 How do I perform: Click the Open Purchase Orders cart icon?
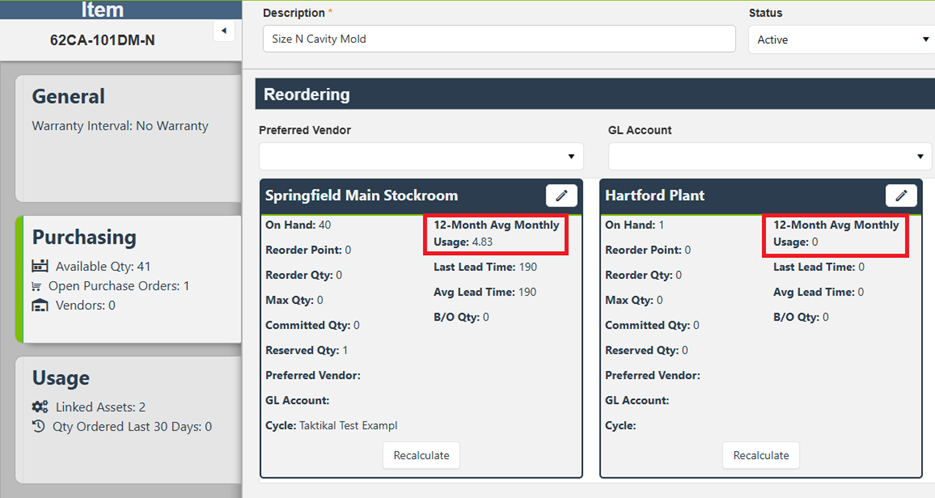click(36, 286)
